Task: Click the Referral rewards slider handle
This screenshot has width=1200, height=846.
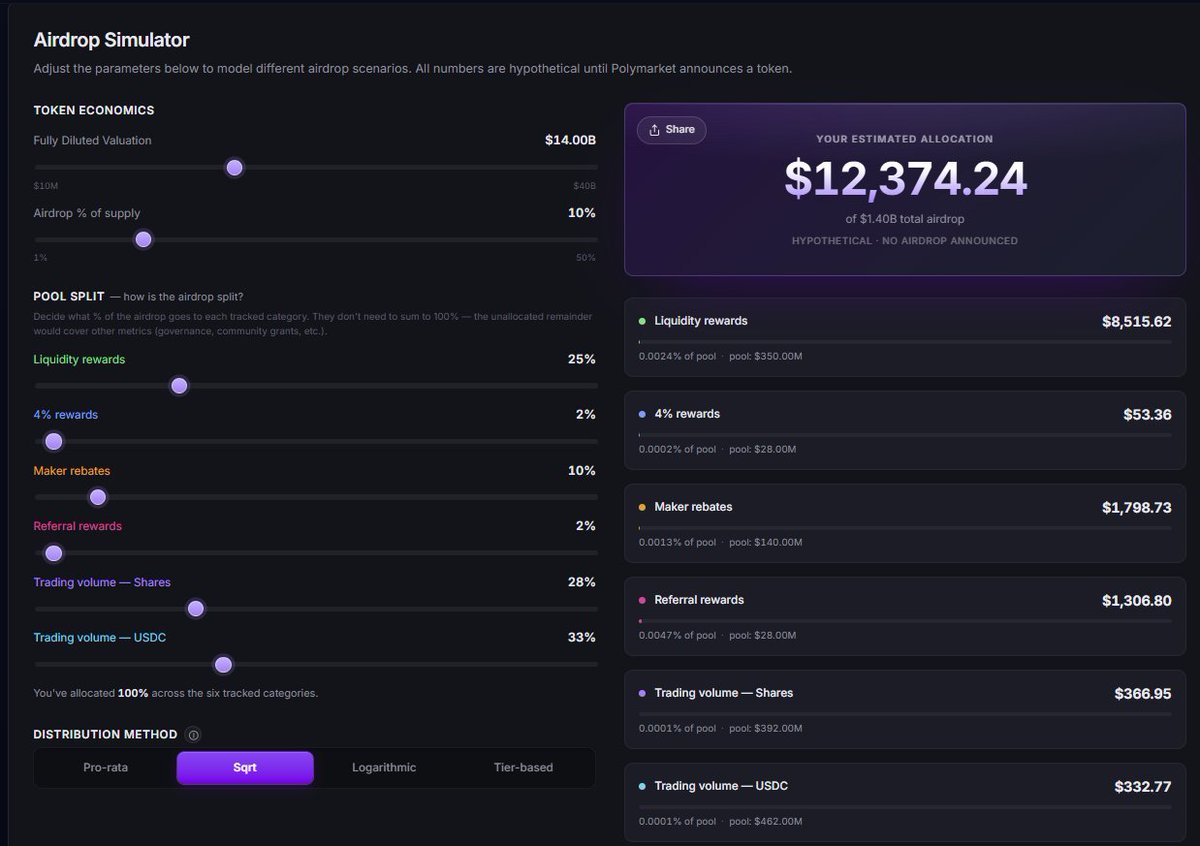Action: 54,553
